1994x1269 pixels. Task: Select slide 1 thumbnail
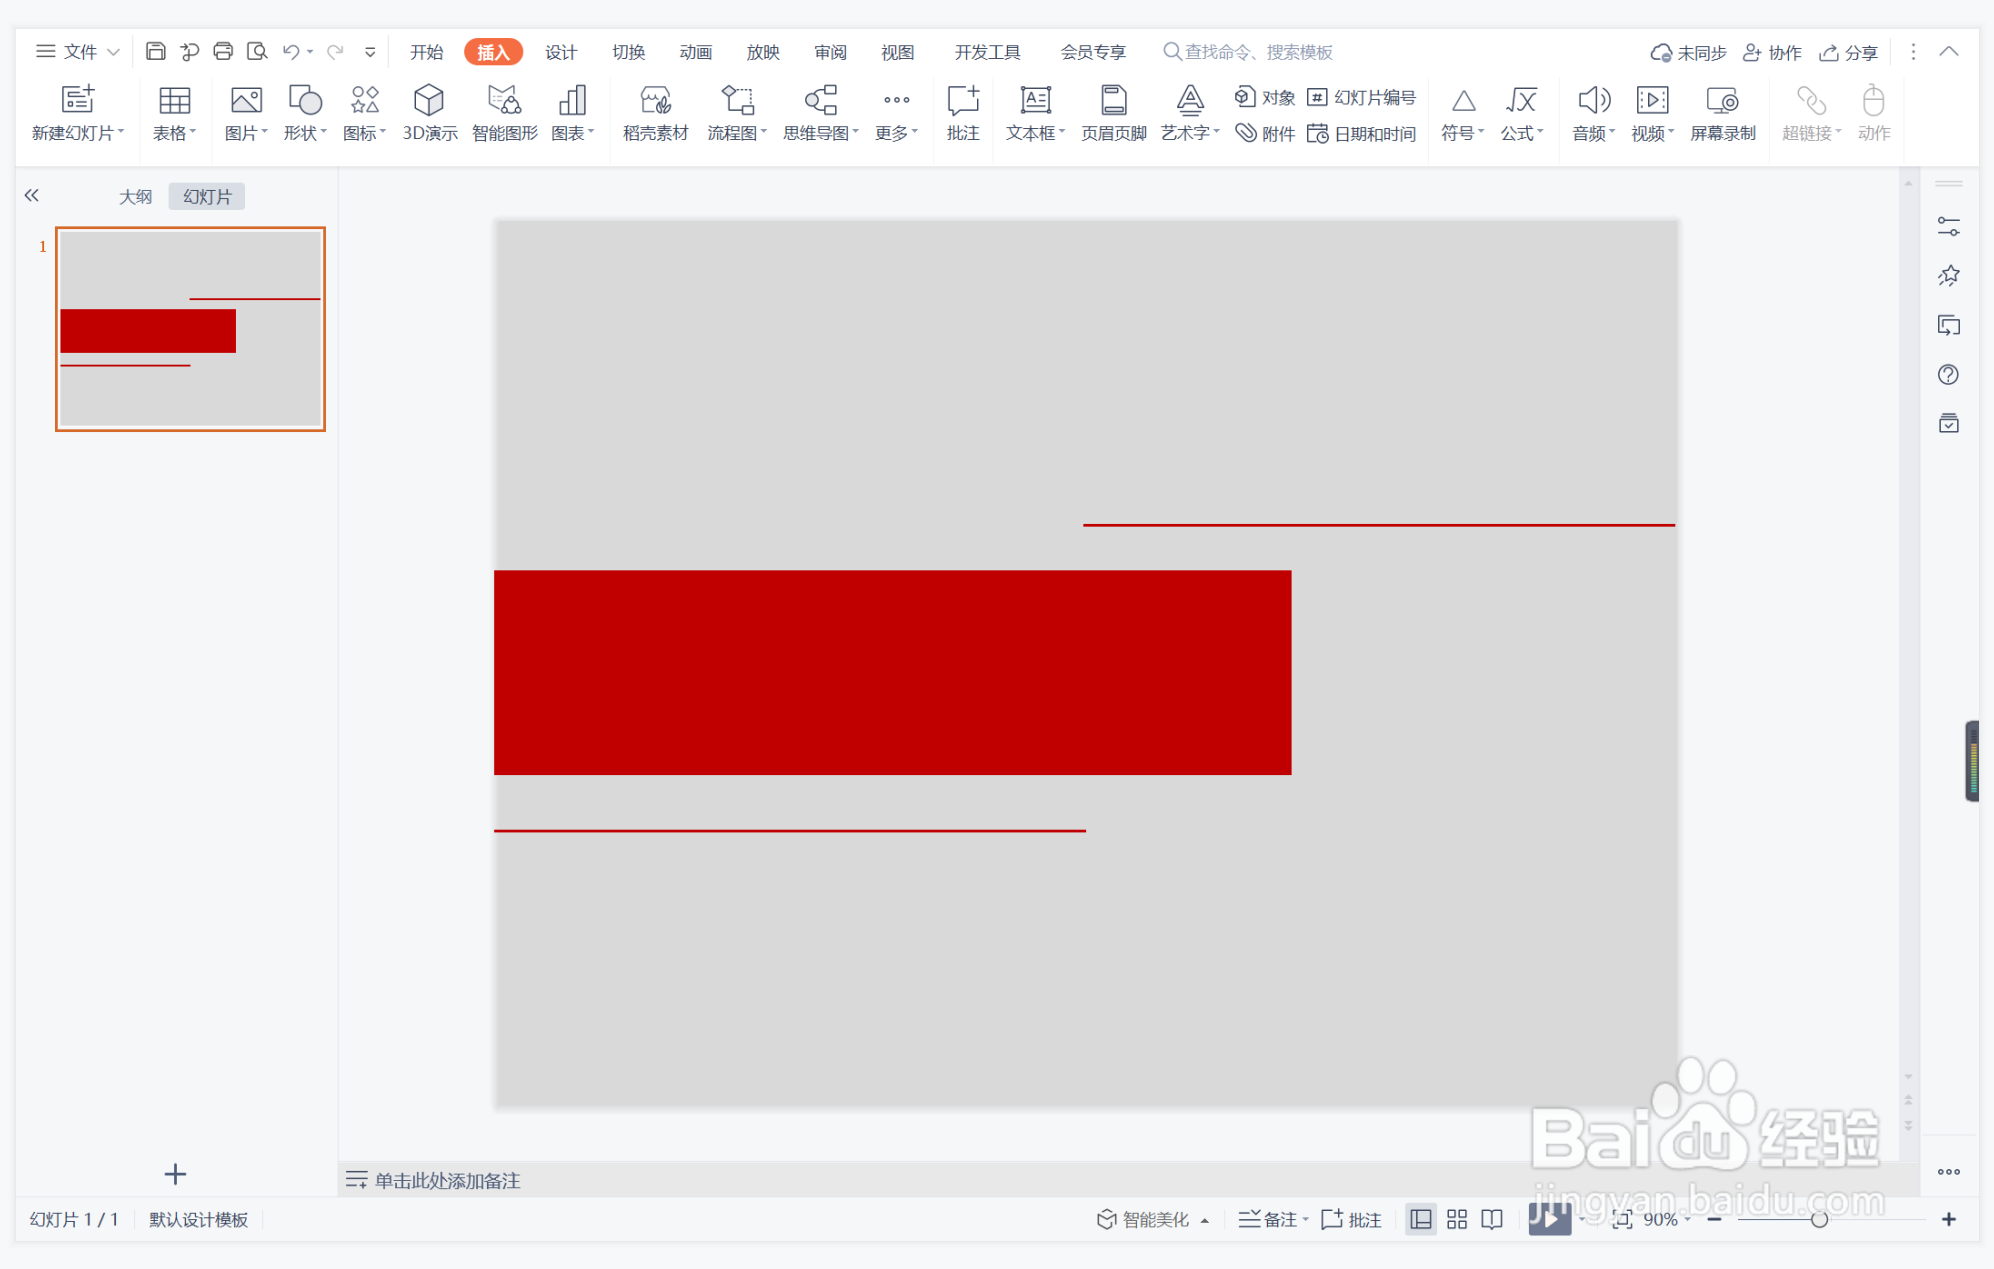190,329
